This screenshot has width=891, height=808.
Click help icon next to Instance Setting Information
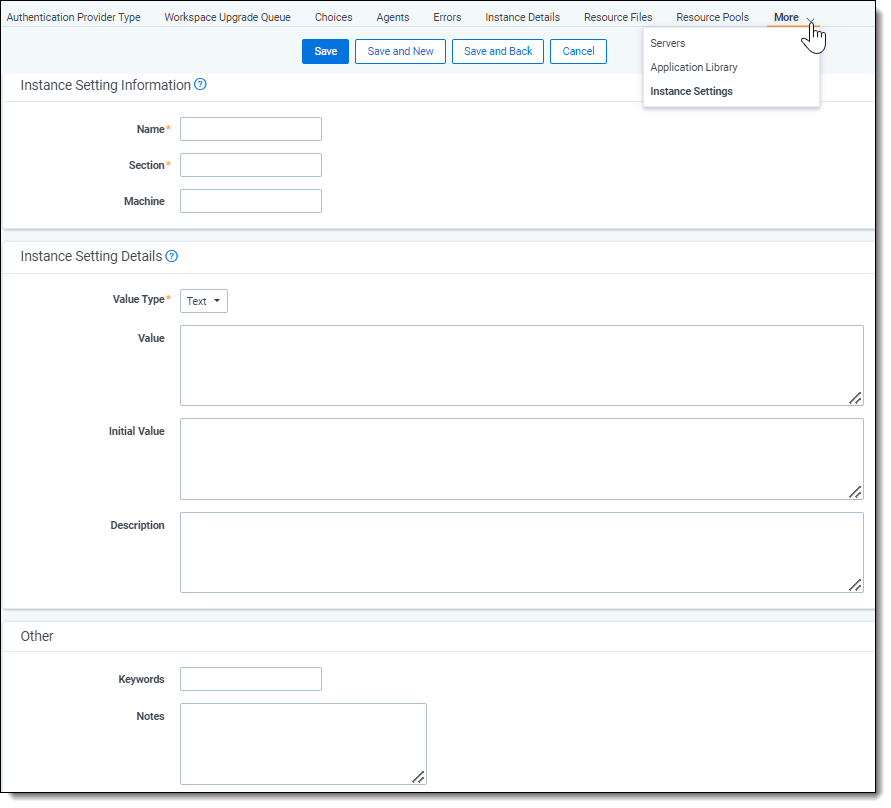point(200,85)
